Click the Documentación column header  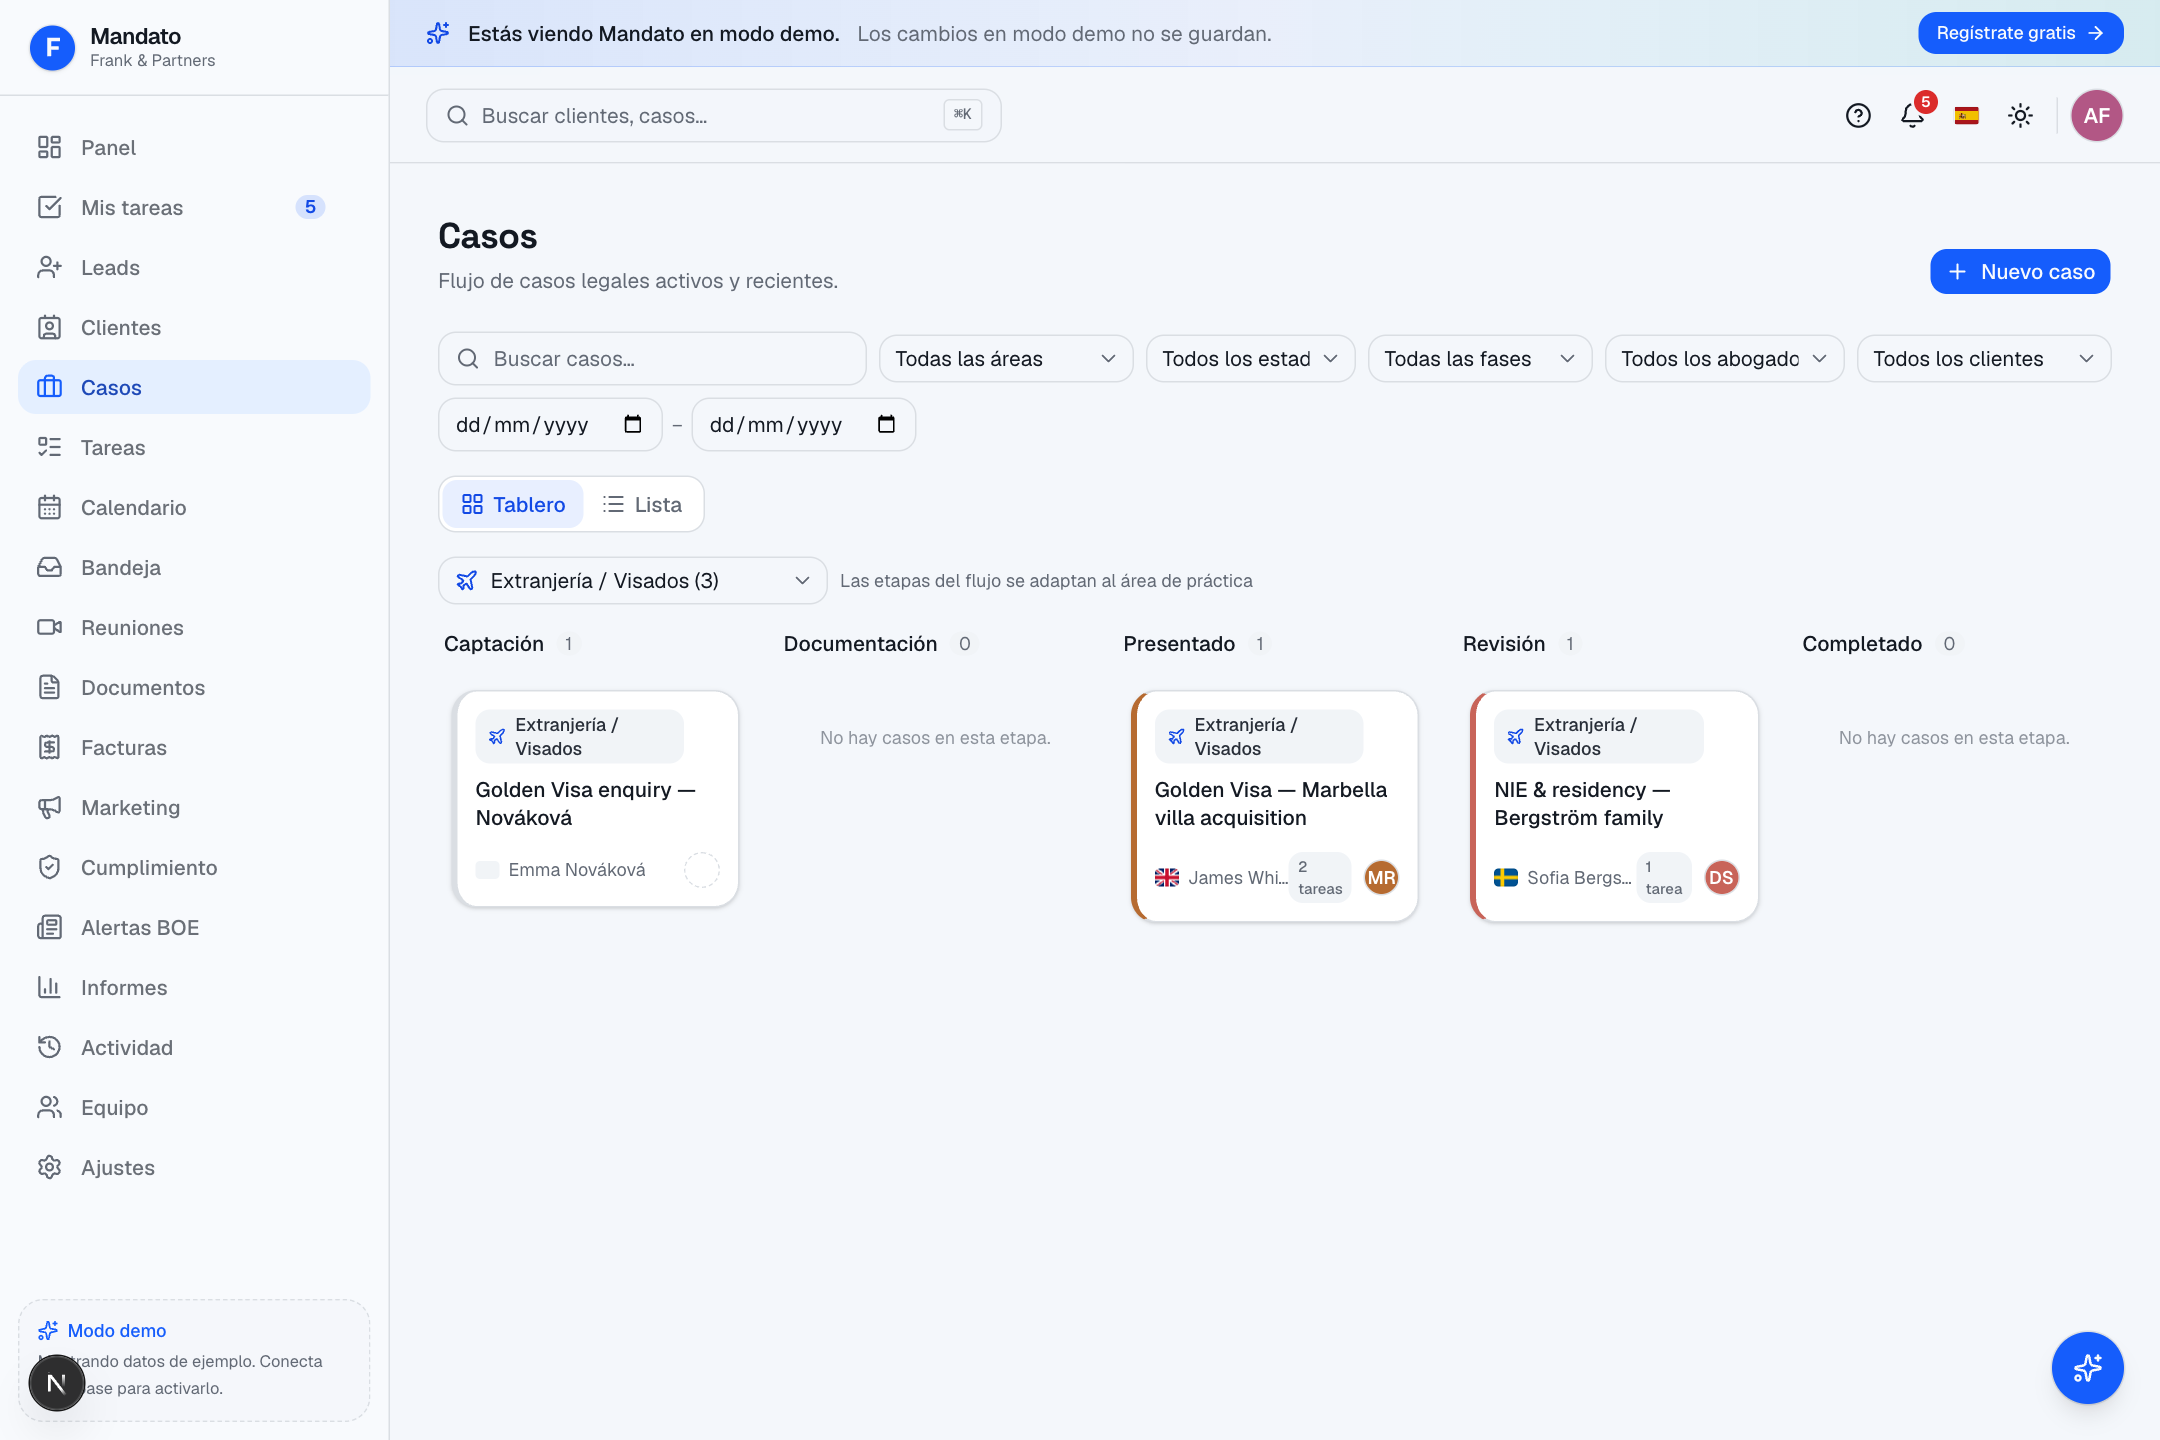[860, 643]
